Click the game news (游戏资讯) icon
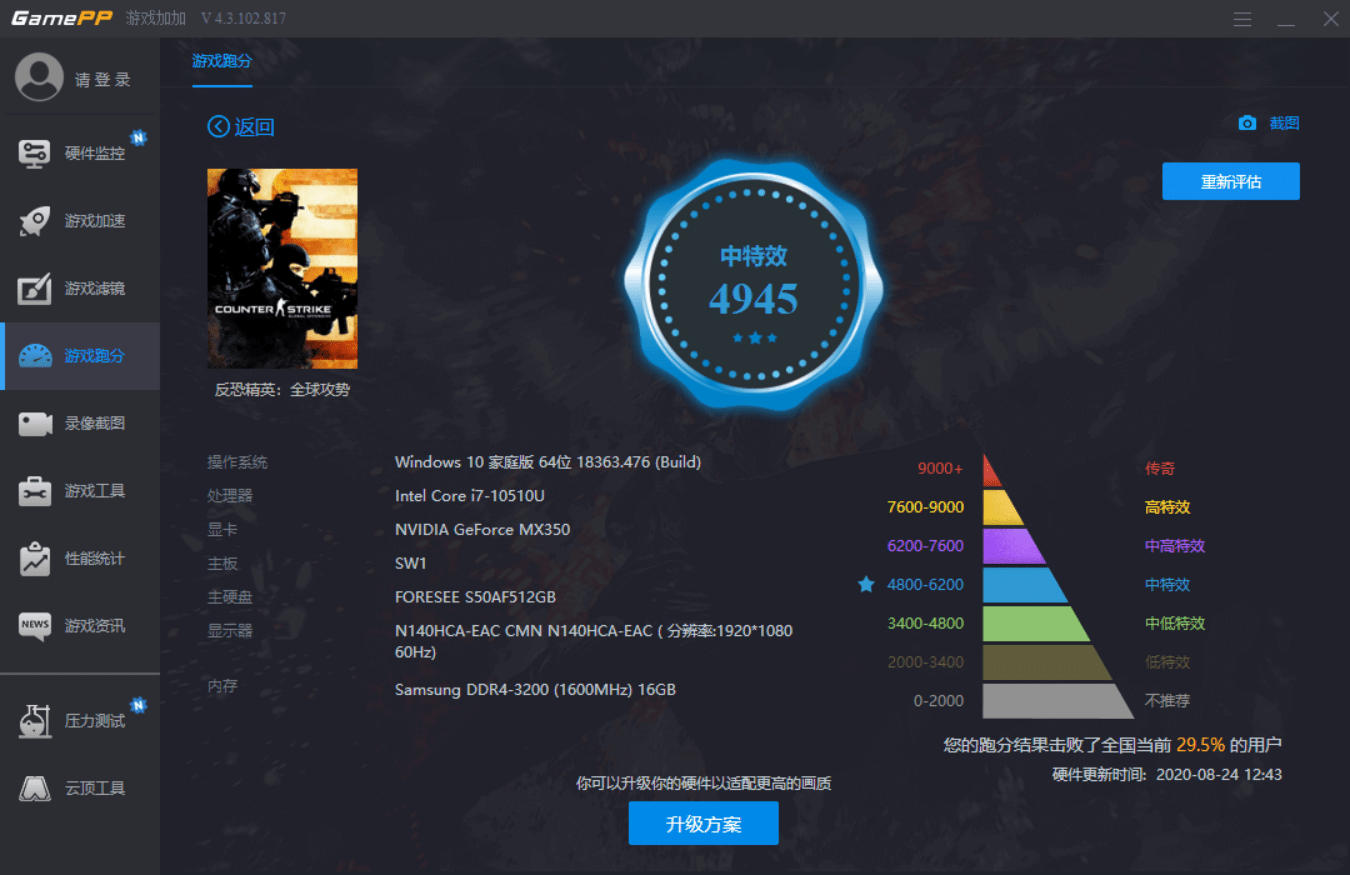 tap(35, 626)
